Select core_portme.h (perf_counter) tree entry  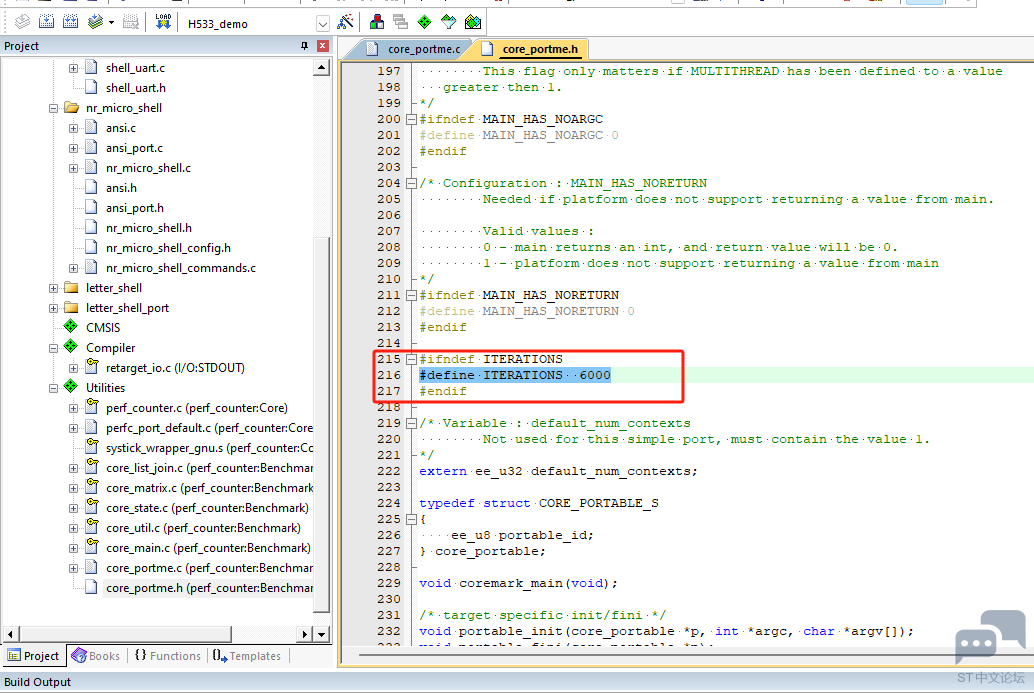(209, 588)
